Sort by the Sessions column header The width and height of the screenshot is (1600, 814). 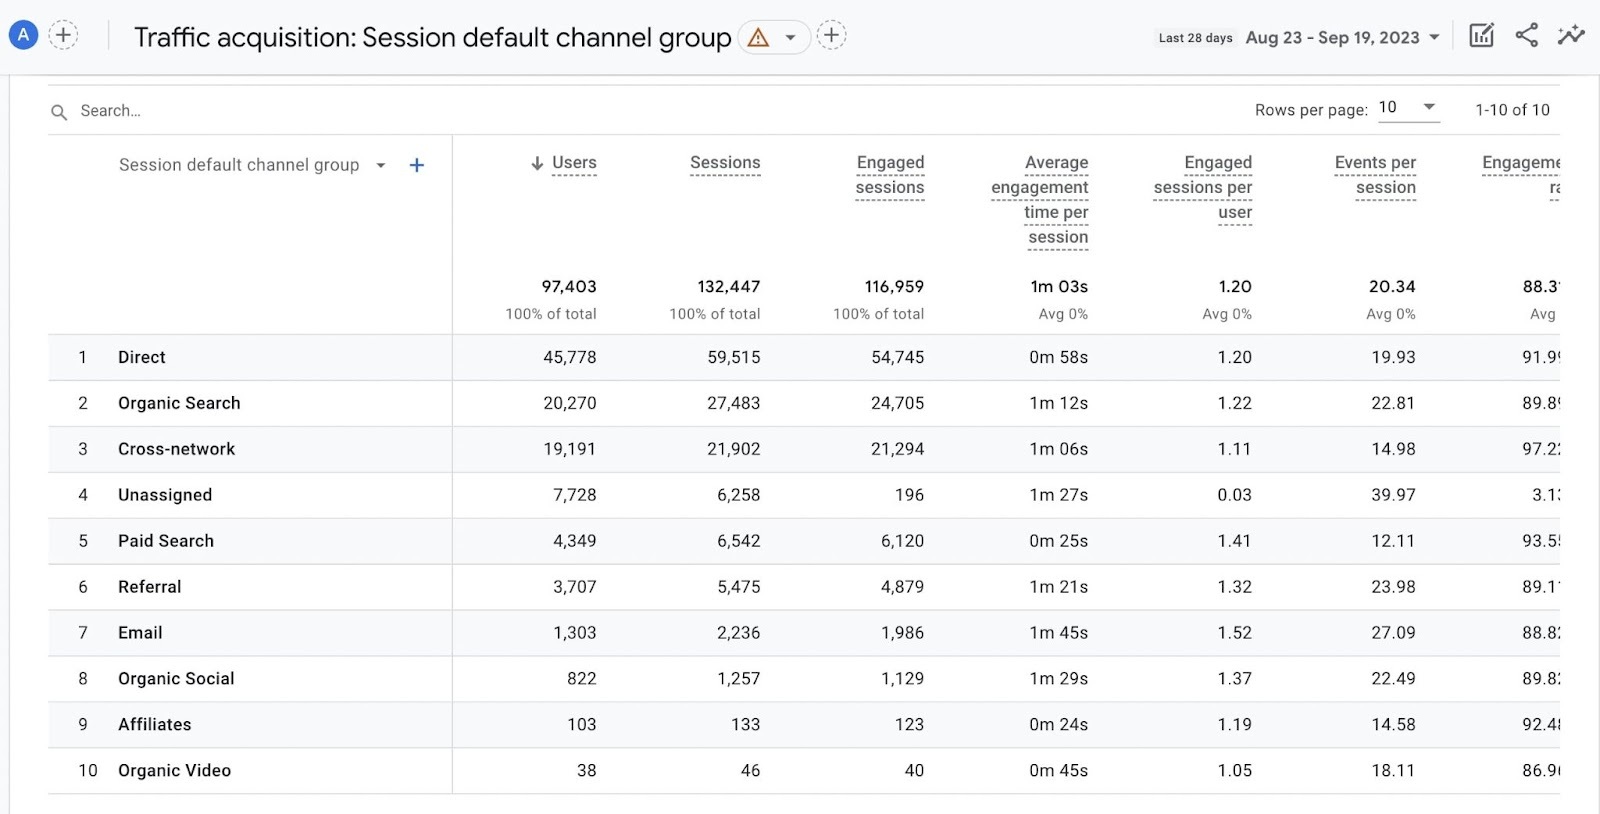pyautogui.click(x=725, y=163)
